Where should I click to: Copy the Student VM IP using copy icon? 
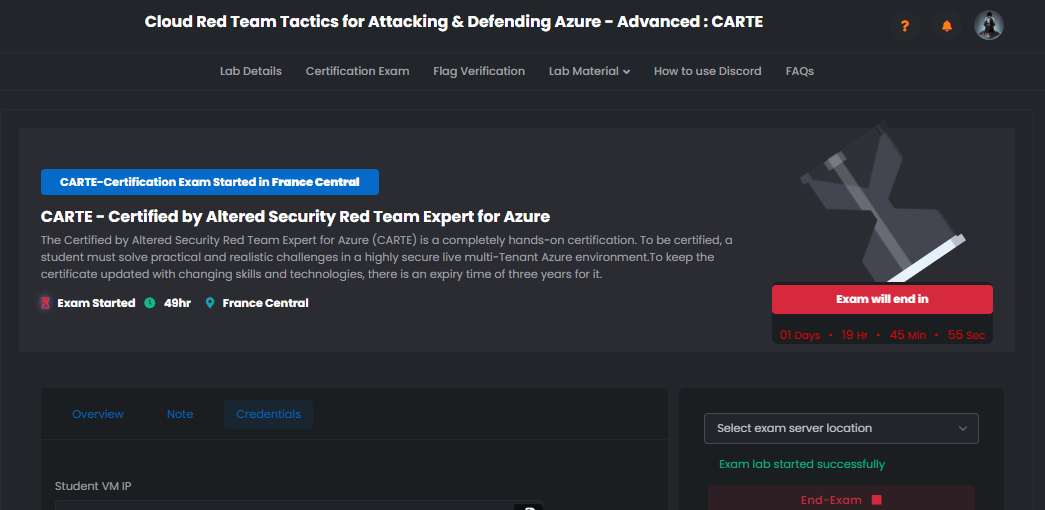click(x=531, y=507)
